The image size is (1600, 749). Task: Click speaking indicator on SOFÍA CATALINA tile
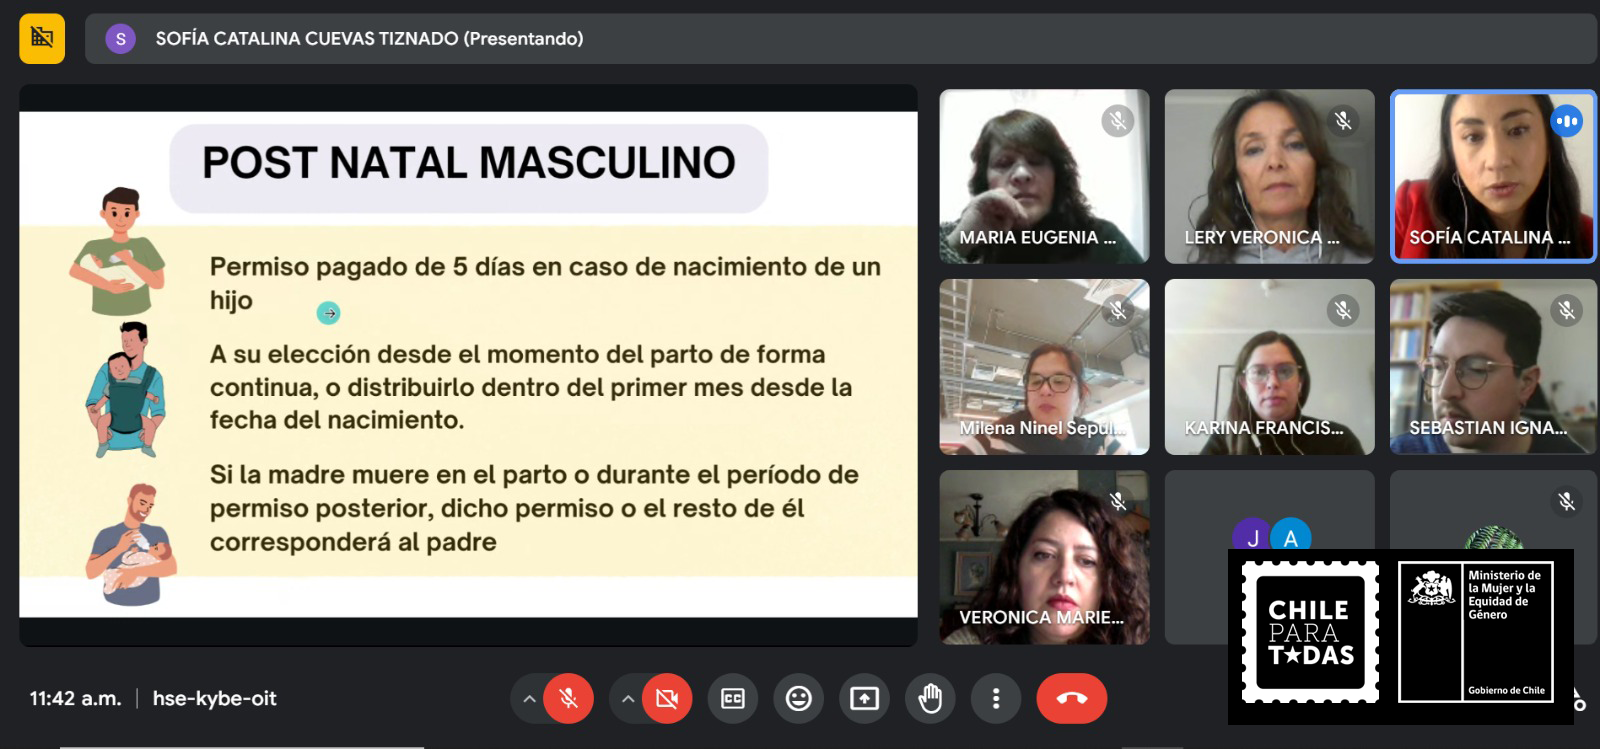[1567, 121]
